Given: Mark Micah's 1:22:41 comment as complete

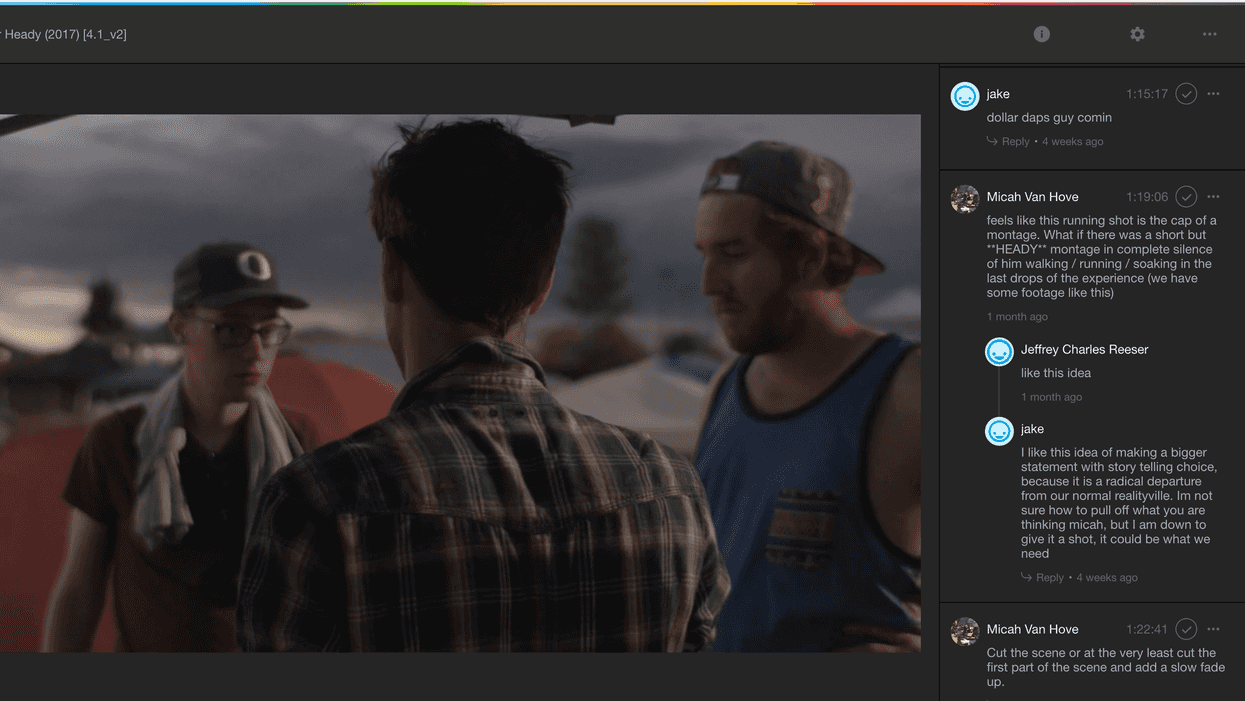Looking at the screenshot, I should [x=1186, y=629].
